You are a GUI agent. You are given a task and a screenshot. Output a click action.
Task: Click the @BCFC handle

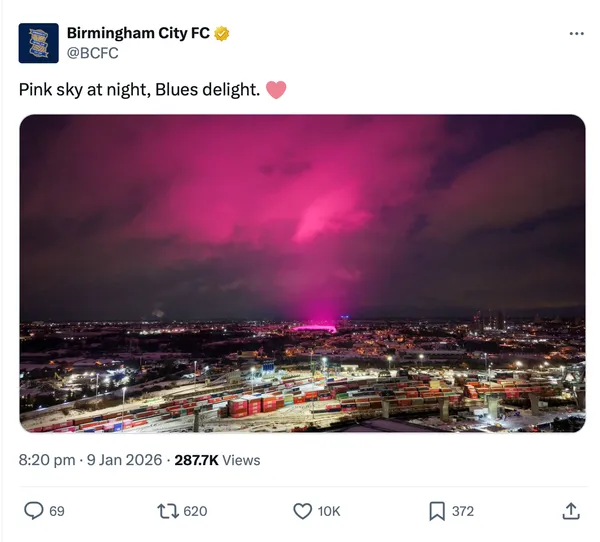pos(93,53)
